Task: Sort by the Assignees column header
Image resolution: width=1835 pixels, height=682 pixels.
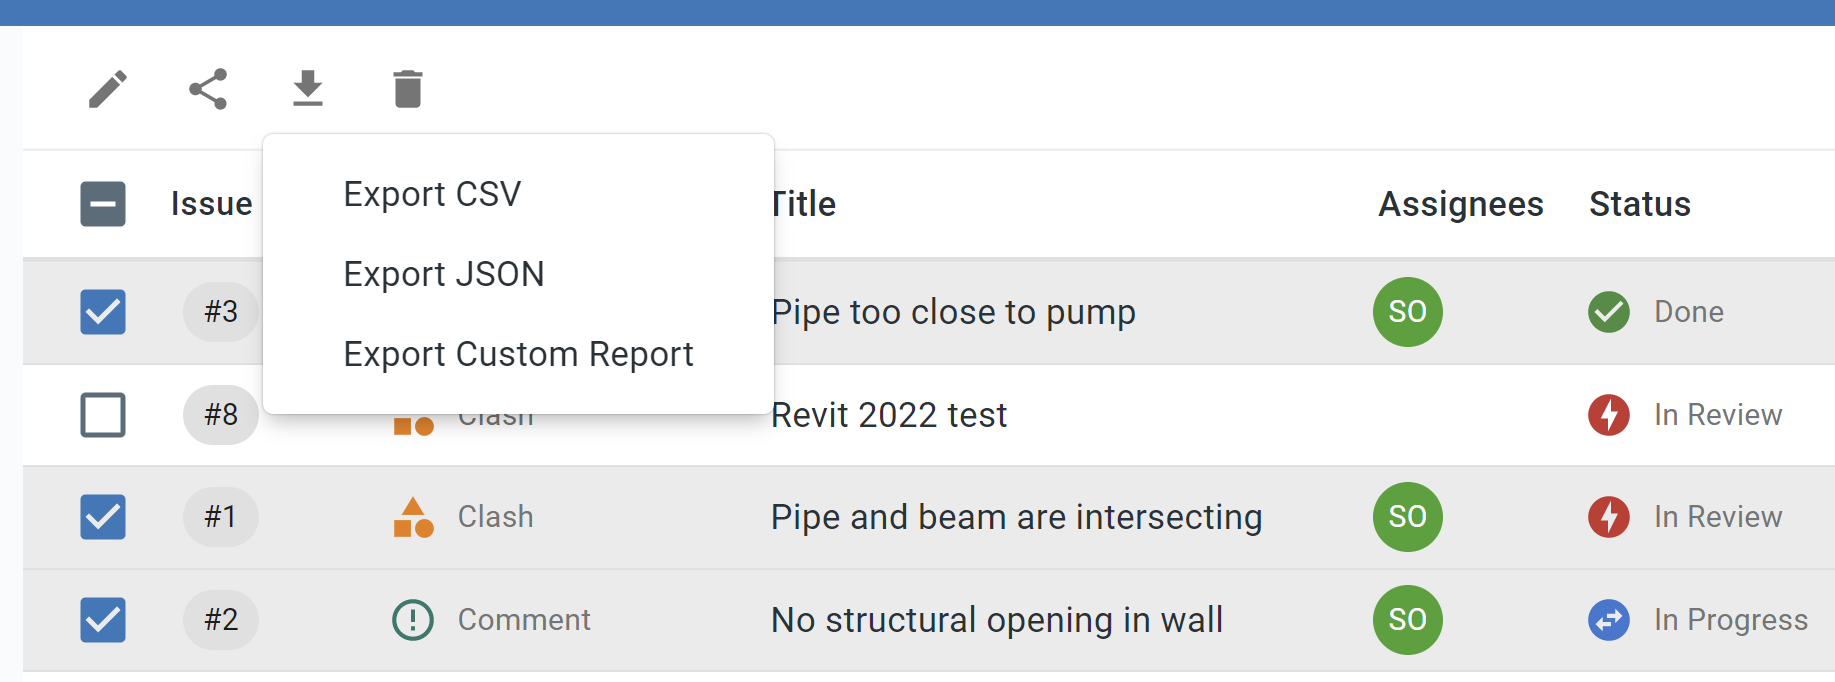Action: [x=1461, y=204]
